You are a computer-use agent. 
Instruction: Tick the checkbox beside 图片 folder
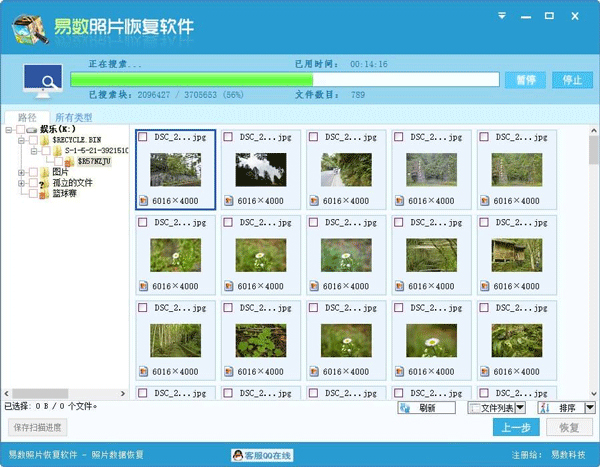(32, 172)
